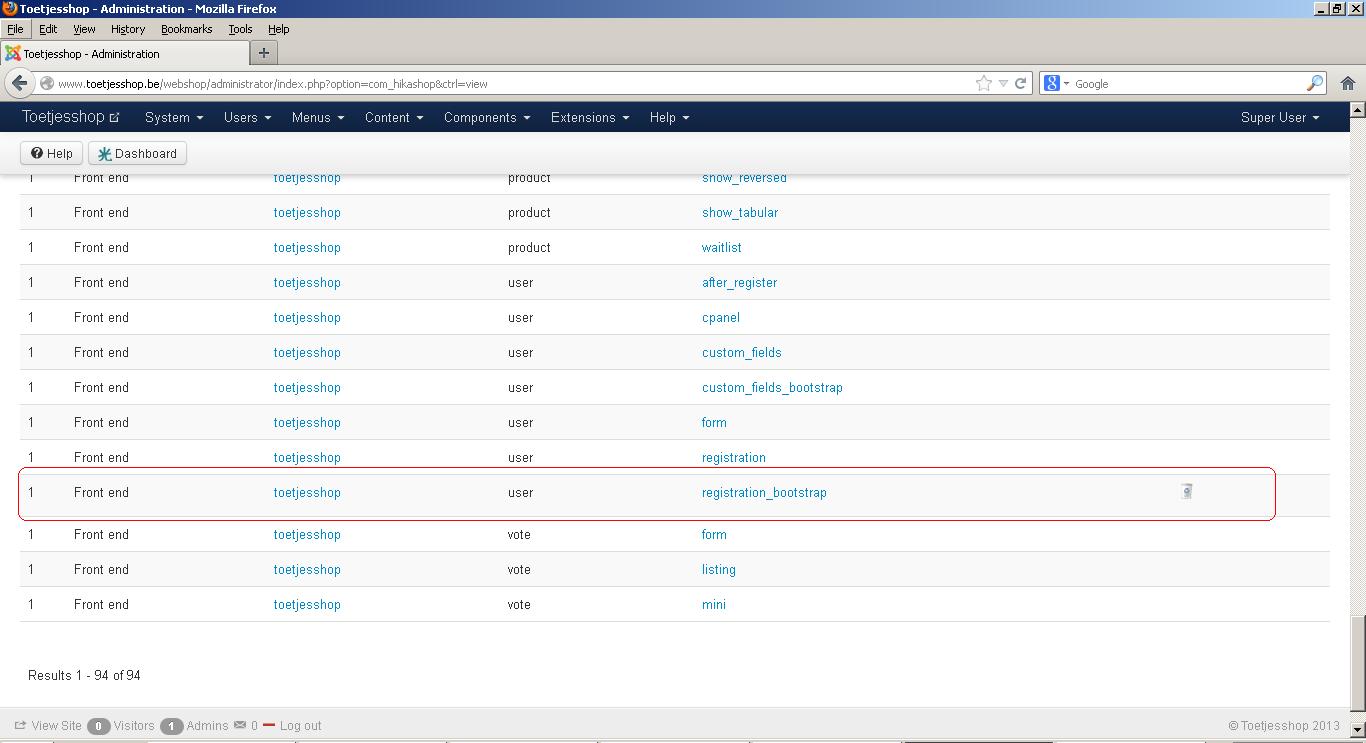1366x743 pixels.
Task: Open the registration view link
Action: (x=734, y=457)
